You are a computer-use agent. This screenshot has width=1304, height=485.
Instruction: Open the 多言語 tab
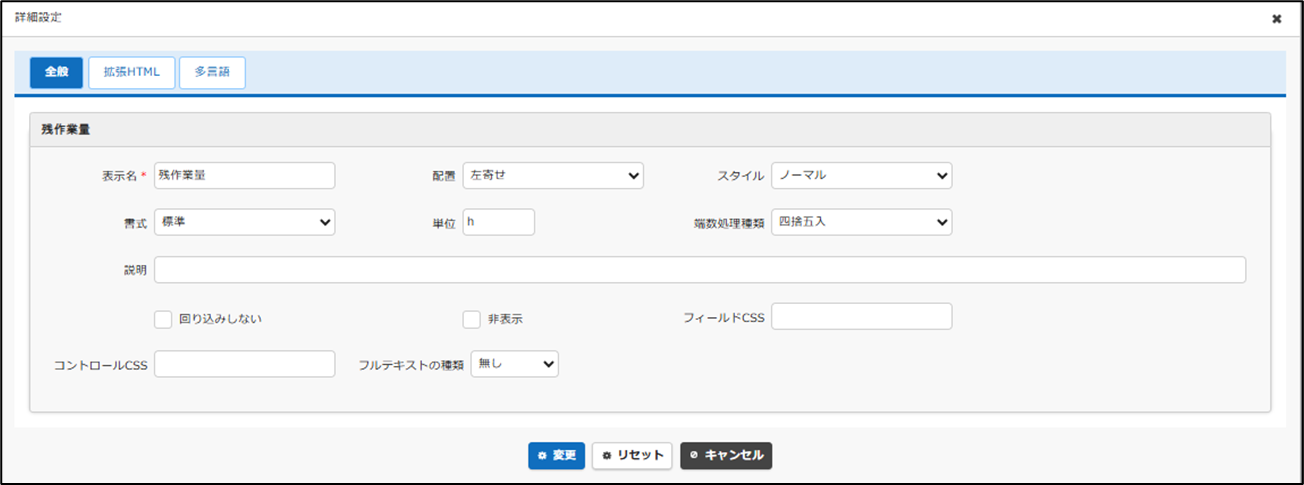[x=212, y=72]
